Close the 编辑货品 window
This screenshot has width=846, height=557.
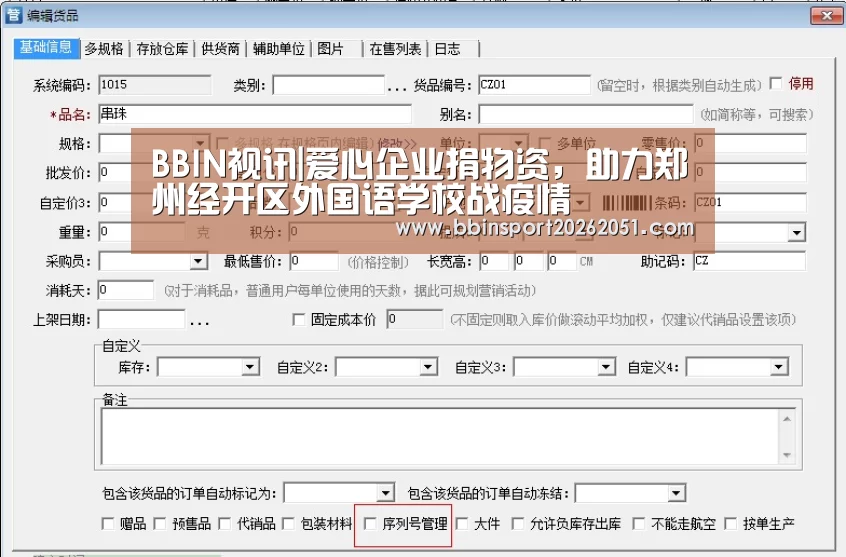coord(826,16)
